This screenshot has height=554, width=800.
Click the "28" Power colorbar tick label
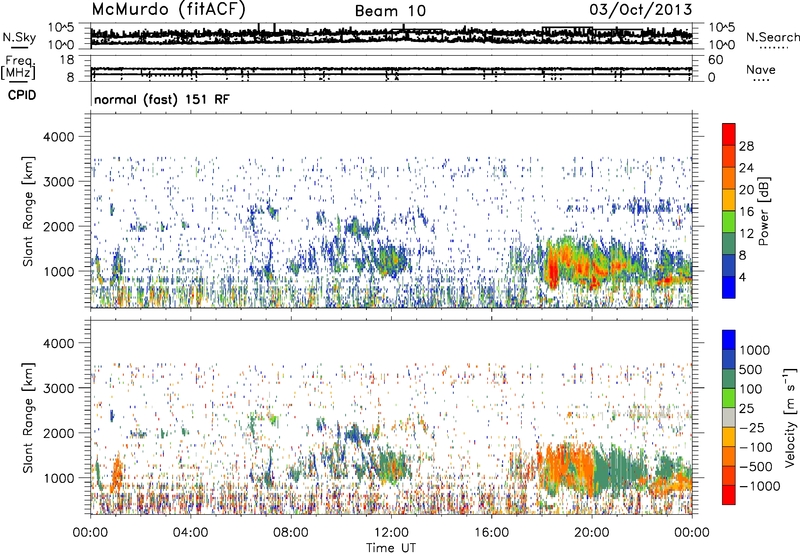(x=746, y=146)
